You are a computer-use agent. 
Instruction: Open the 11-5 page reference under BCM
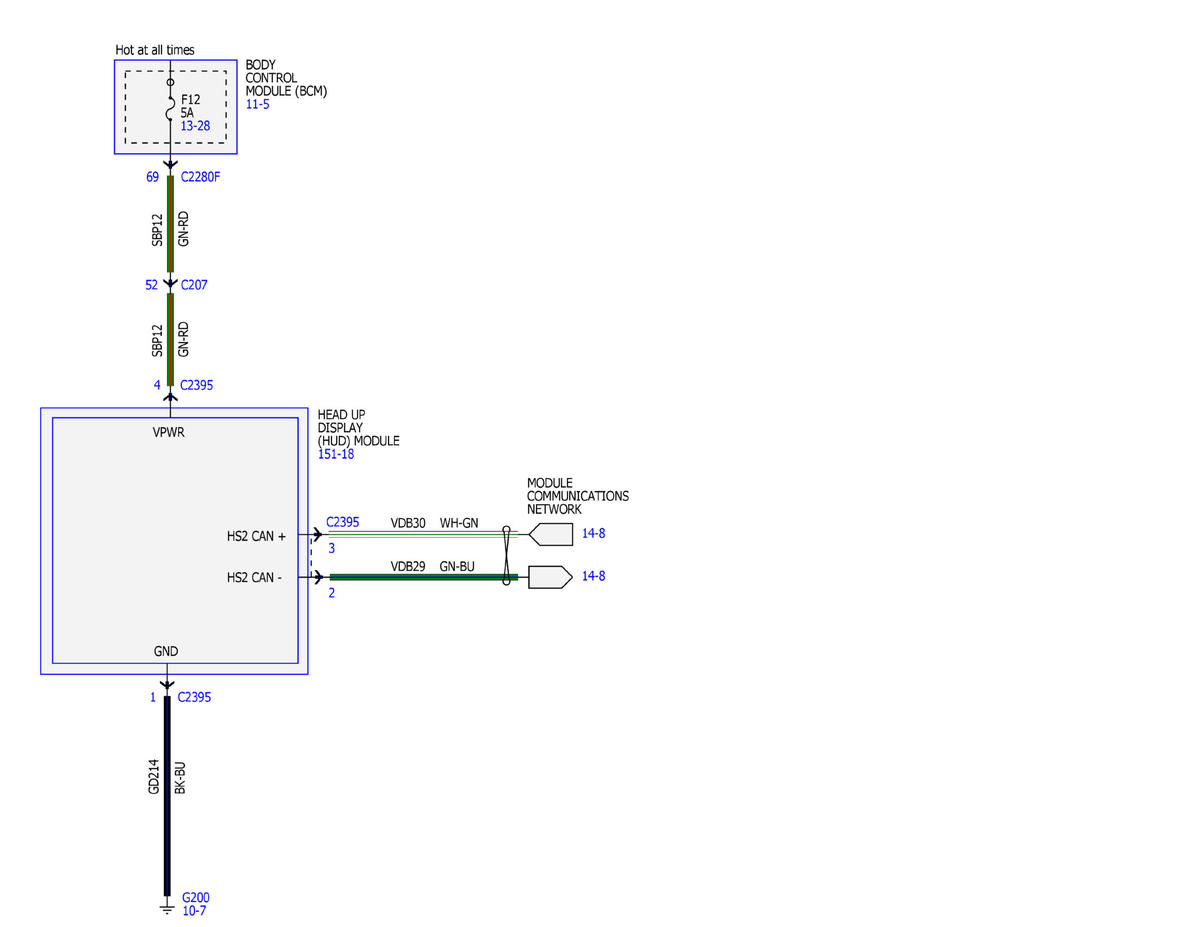coord(257,104)
